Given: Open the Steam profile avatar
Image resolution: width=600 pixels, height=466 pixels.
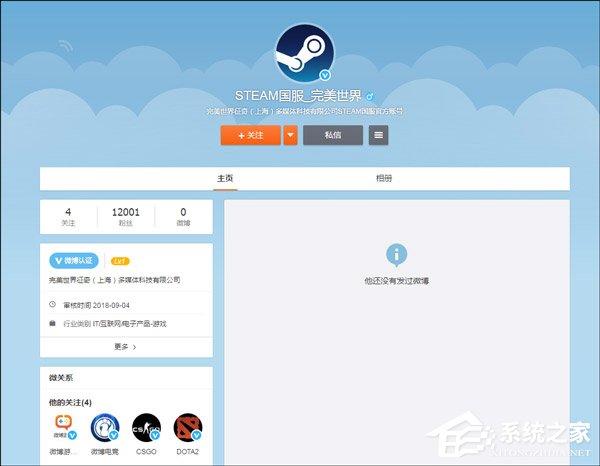Looking at the screenshot, I should click(x=305, y=53).
